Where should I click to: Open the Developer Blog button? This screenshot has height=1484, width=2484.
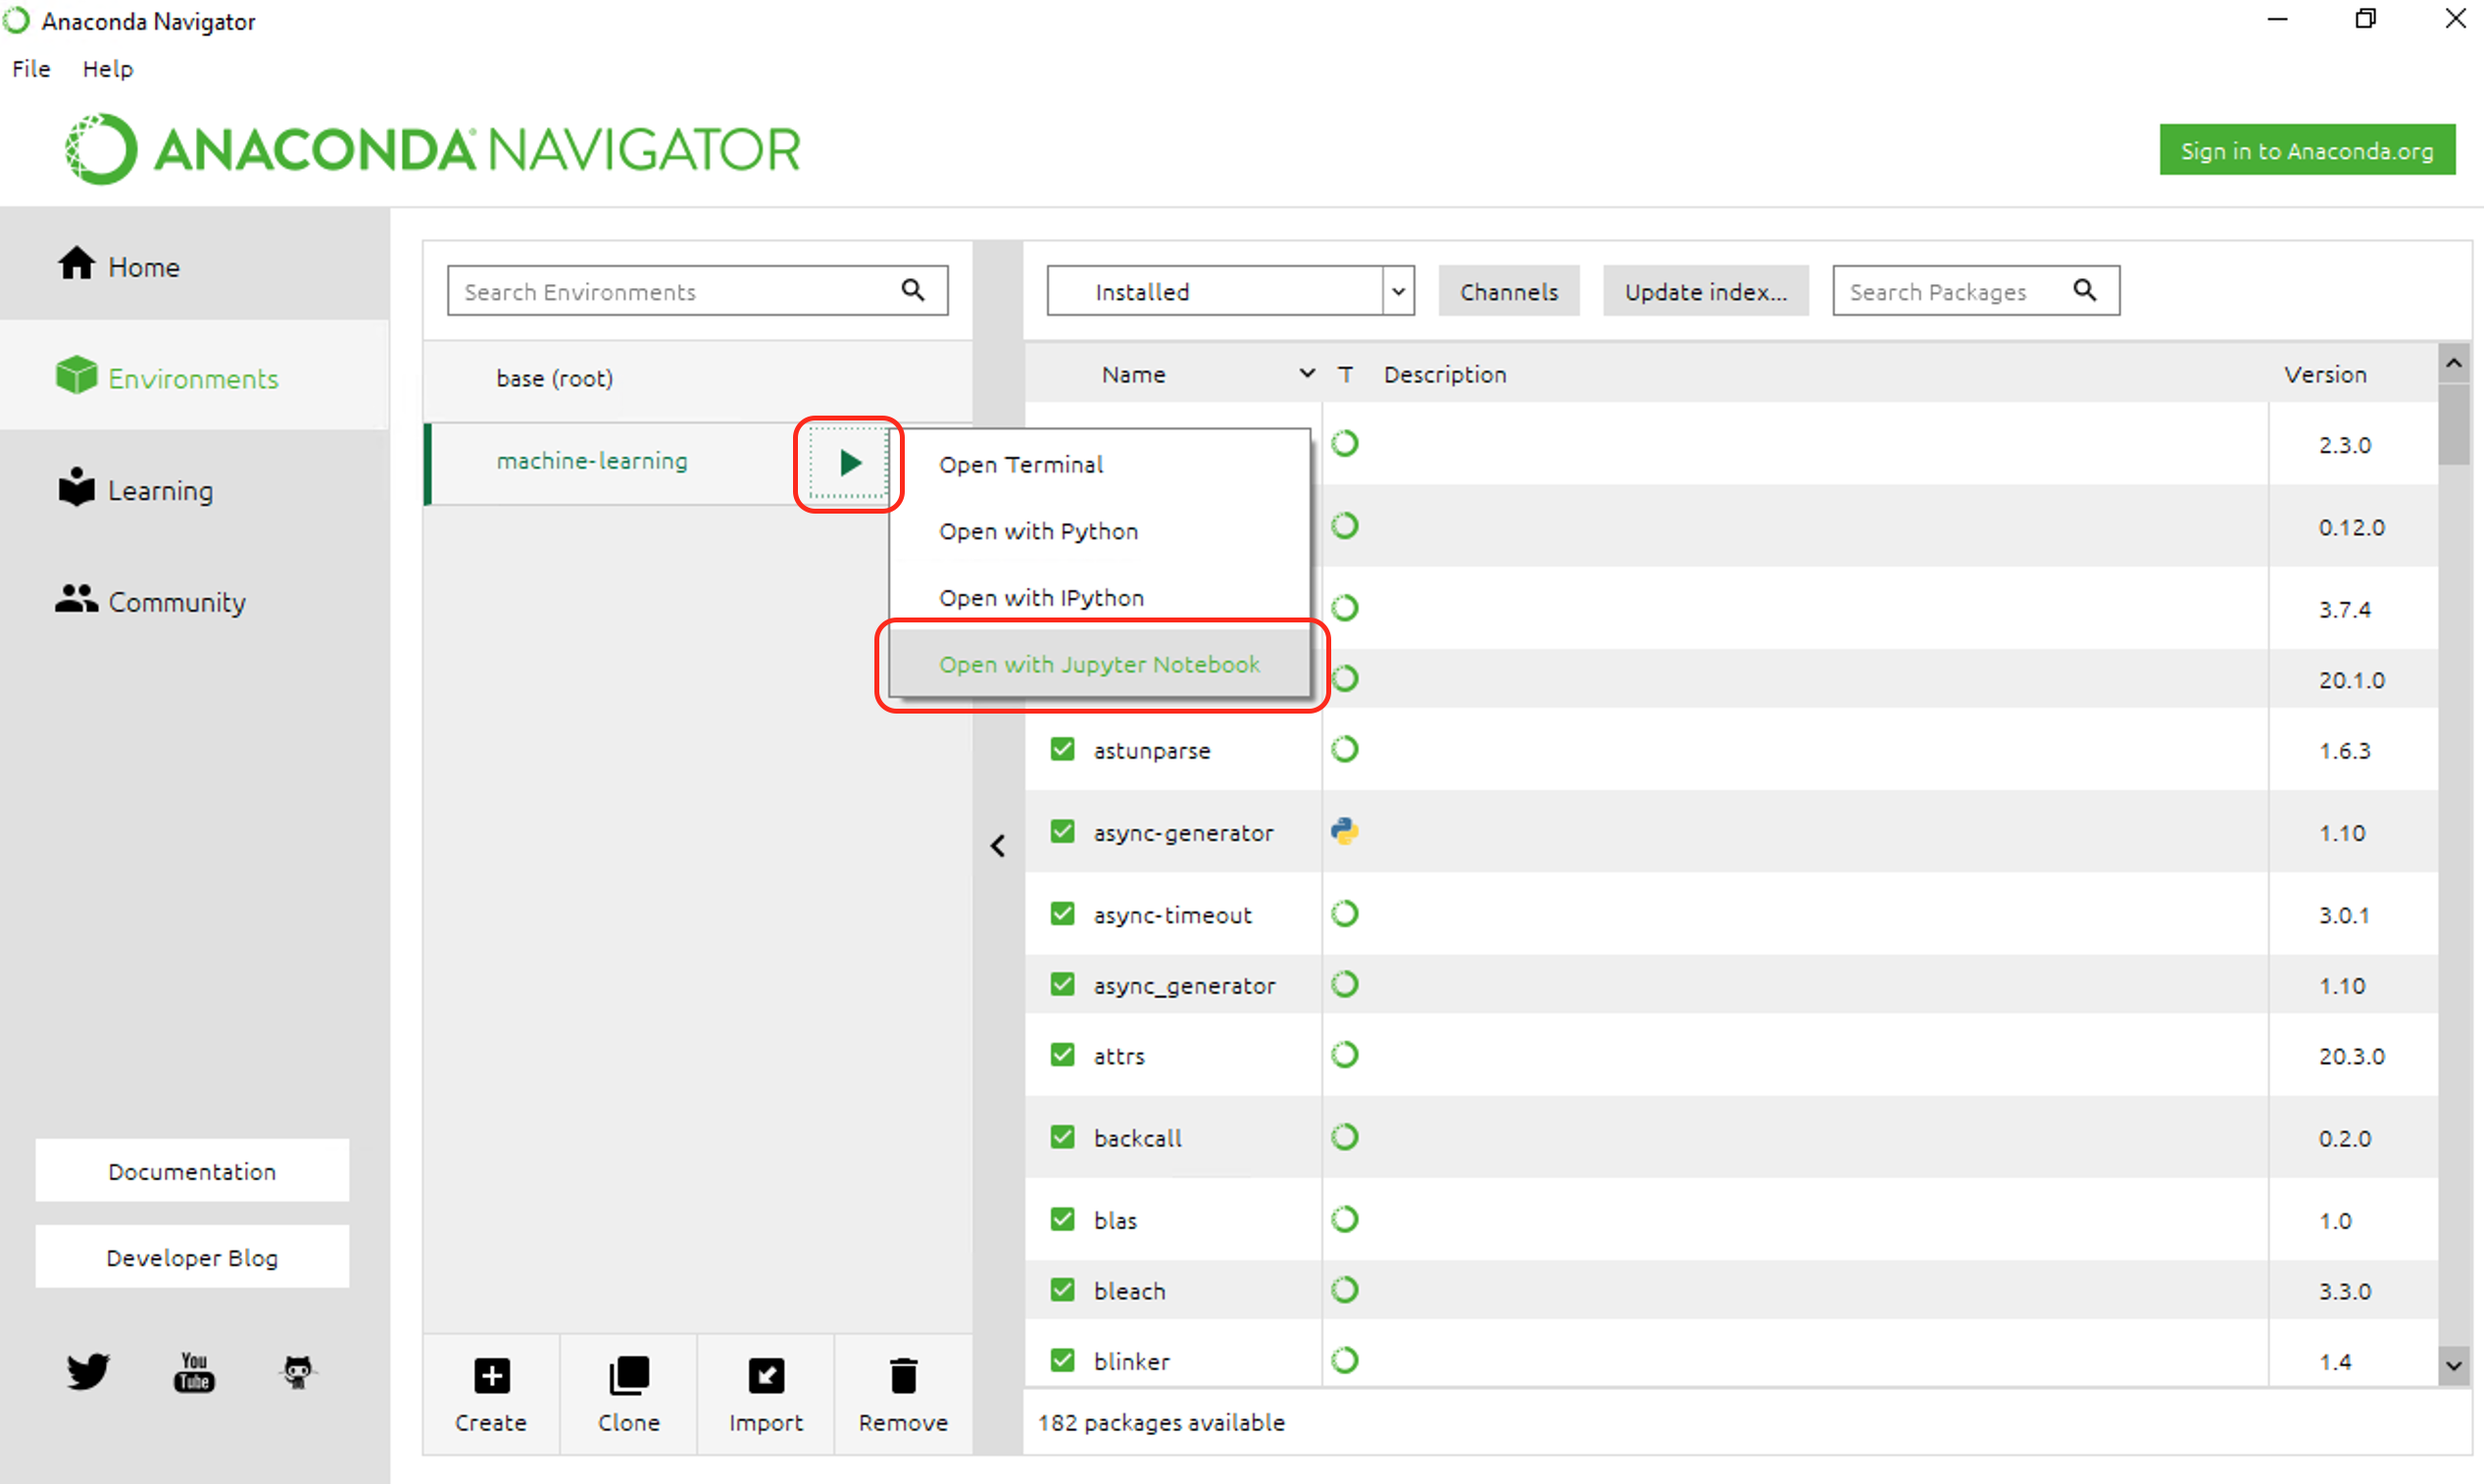(192, 1257)
